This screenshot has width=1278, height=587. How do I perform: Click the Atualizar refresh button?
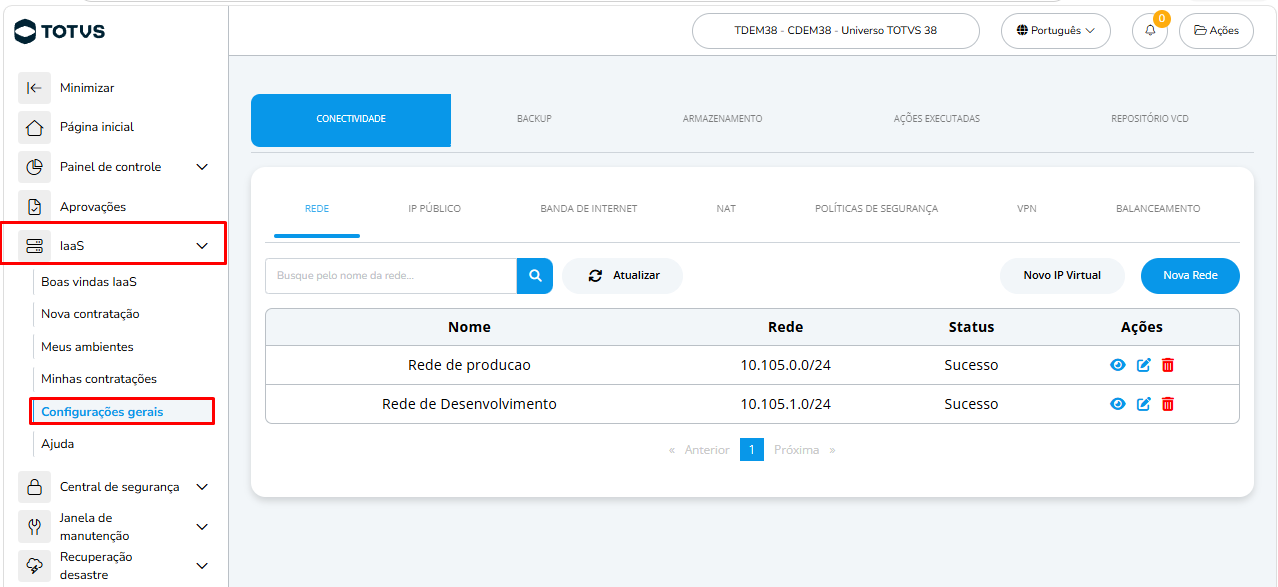(622, 276)
